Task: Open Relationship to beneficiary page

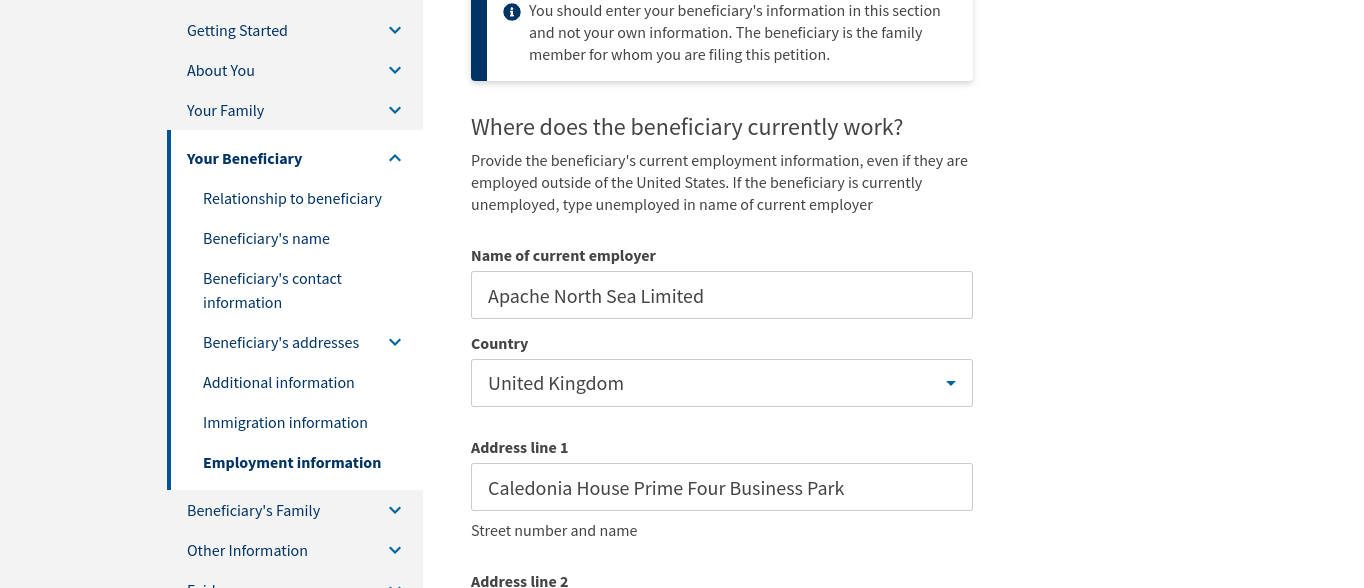Action: tap(292, 199)
